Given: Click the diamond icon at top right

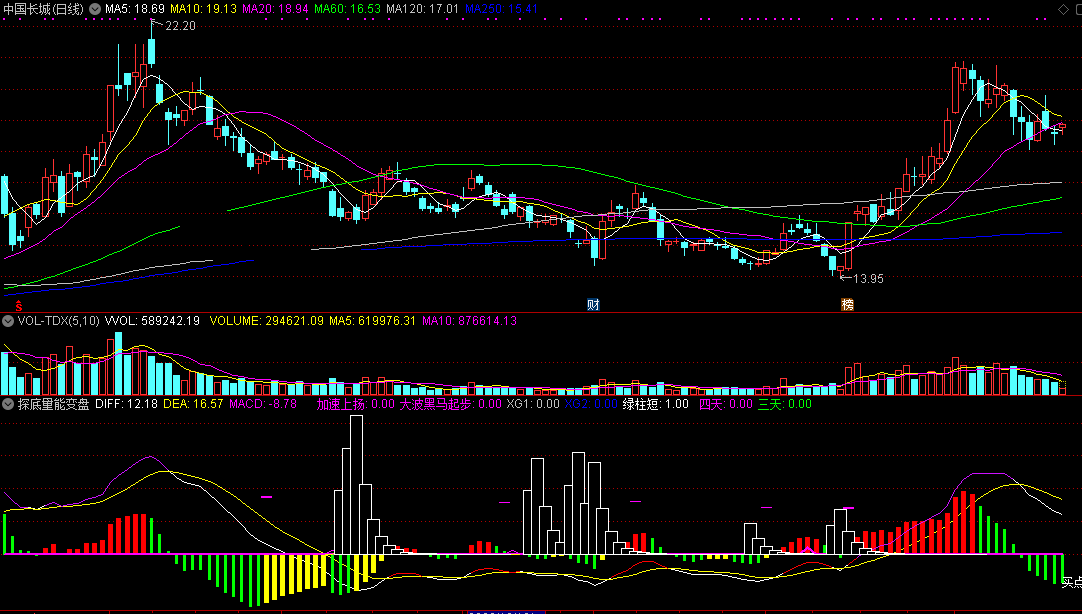Looking at the screenshot, I should click(1063, 9).
